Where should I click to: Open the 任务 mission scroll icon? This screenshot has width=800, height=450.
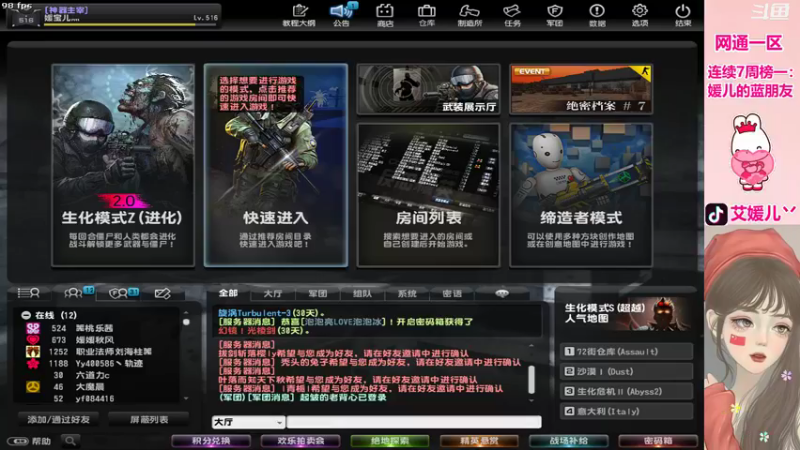point(512,15)
